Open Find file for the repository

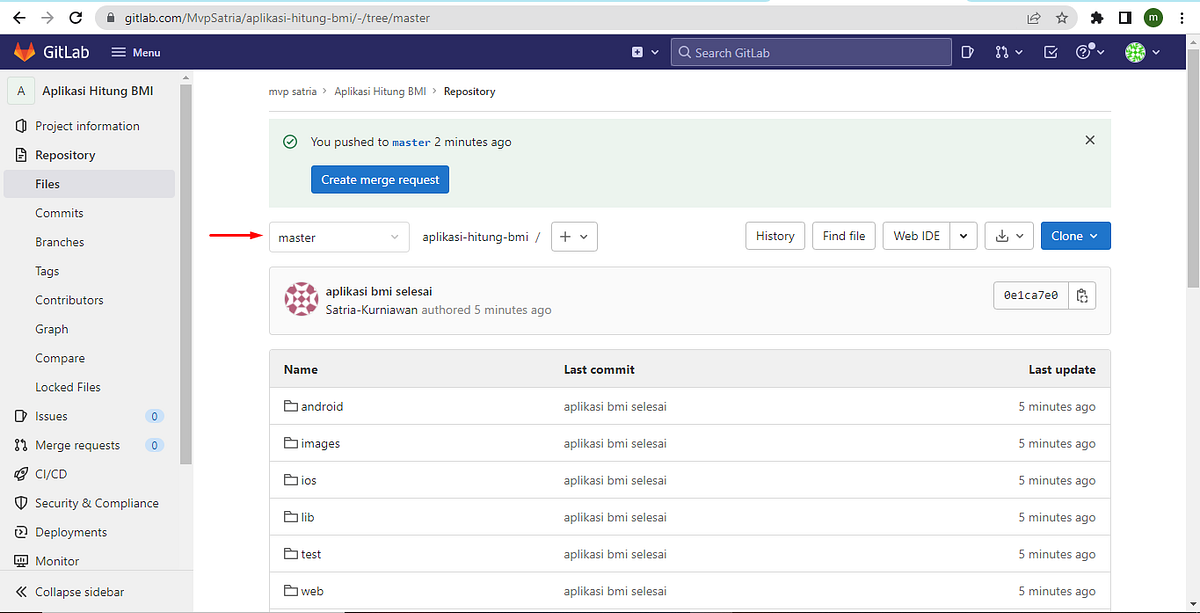(x=843, y=235)
